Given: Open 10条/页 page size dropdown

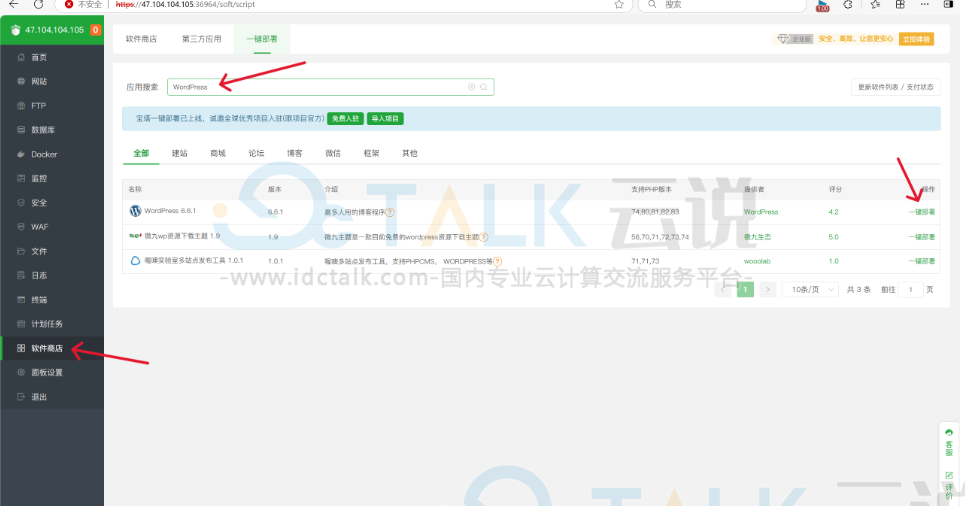Looking at the screenshot, I should point(811,289).
